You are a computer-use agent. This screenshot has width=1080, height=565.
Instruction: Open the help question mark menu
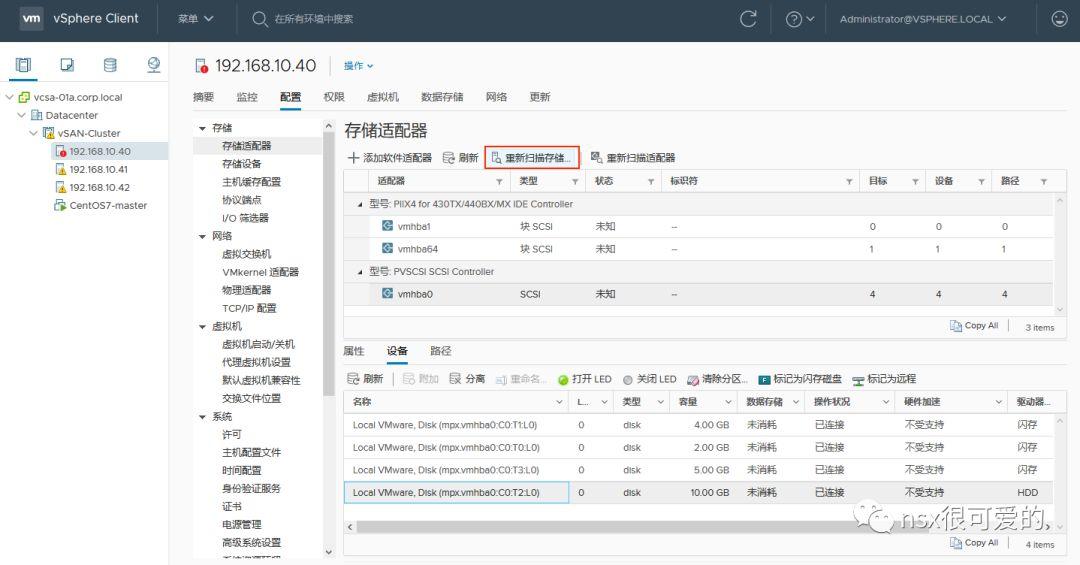click(800, 19)
